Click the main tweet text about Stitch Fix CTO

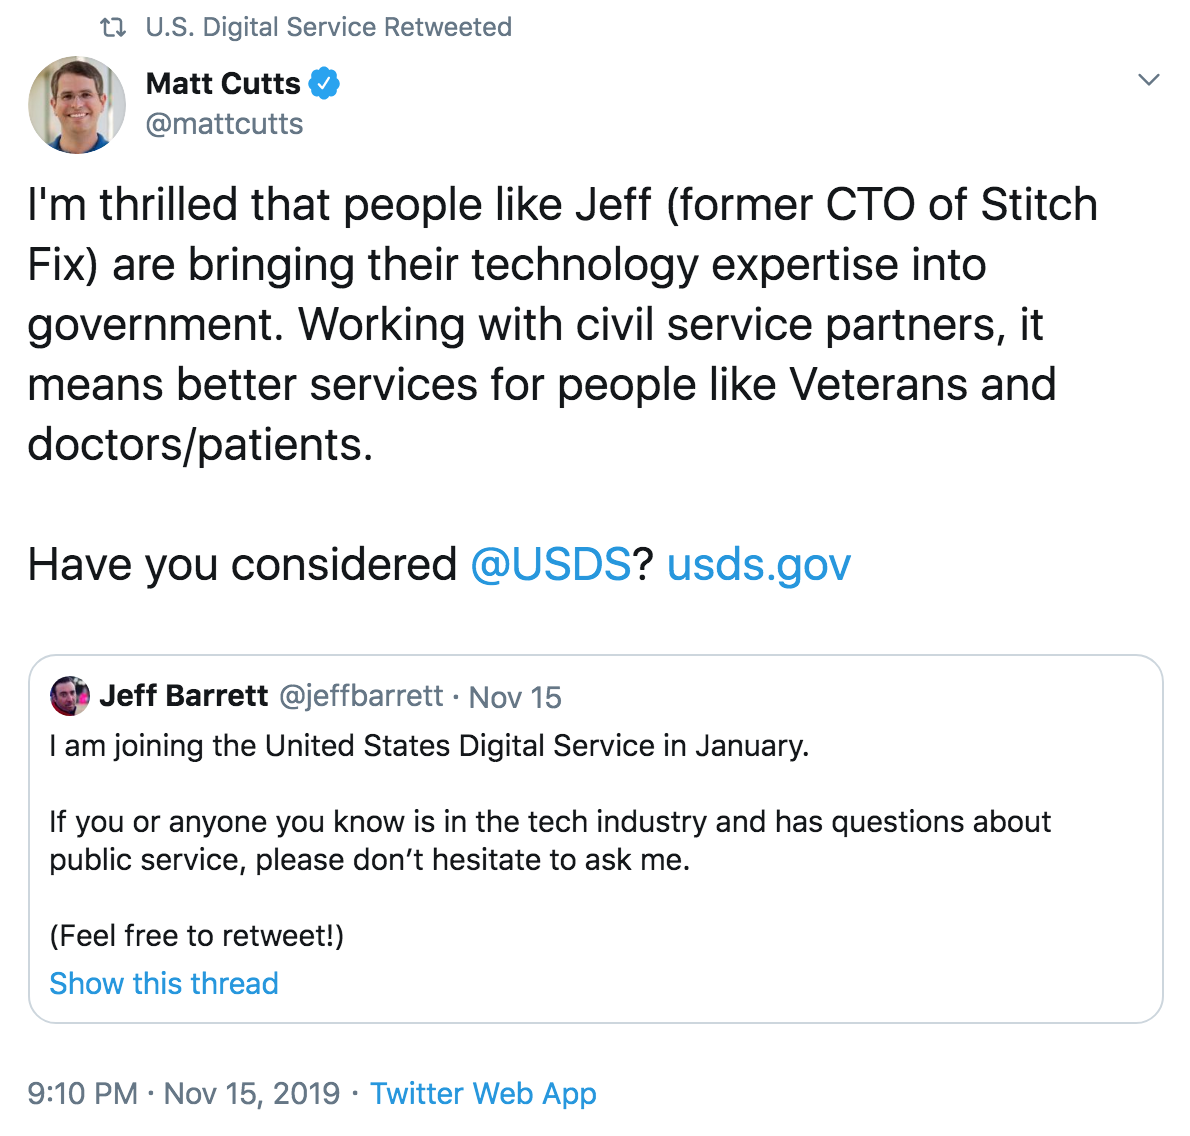pos(562,324)
